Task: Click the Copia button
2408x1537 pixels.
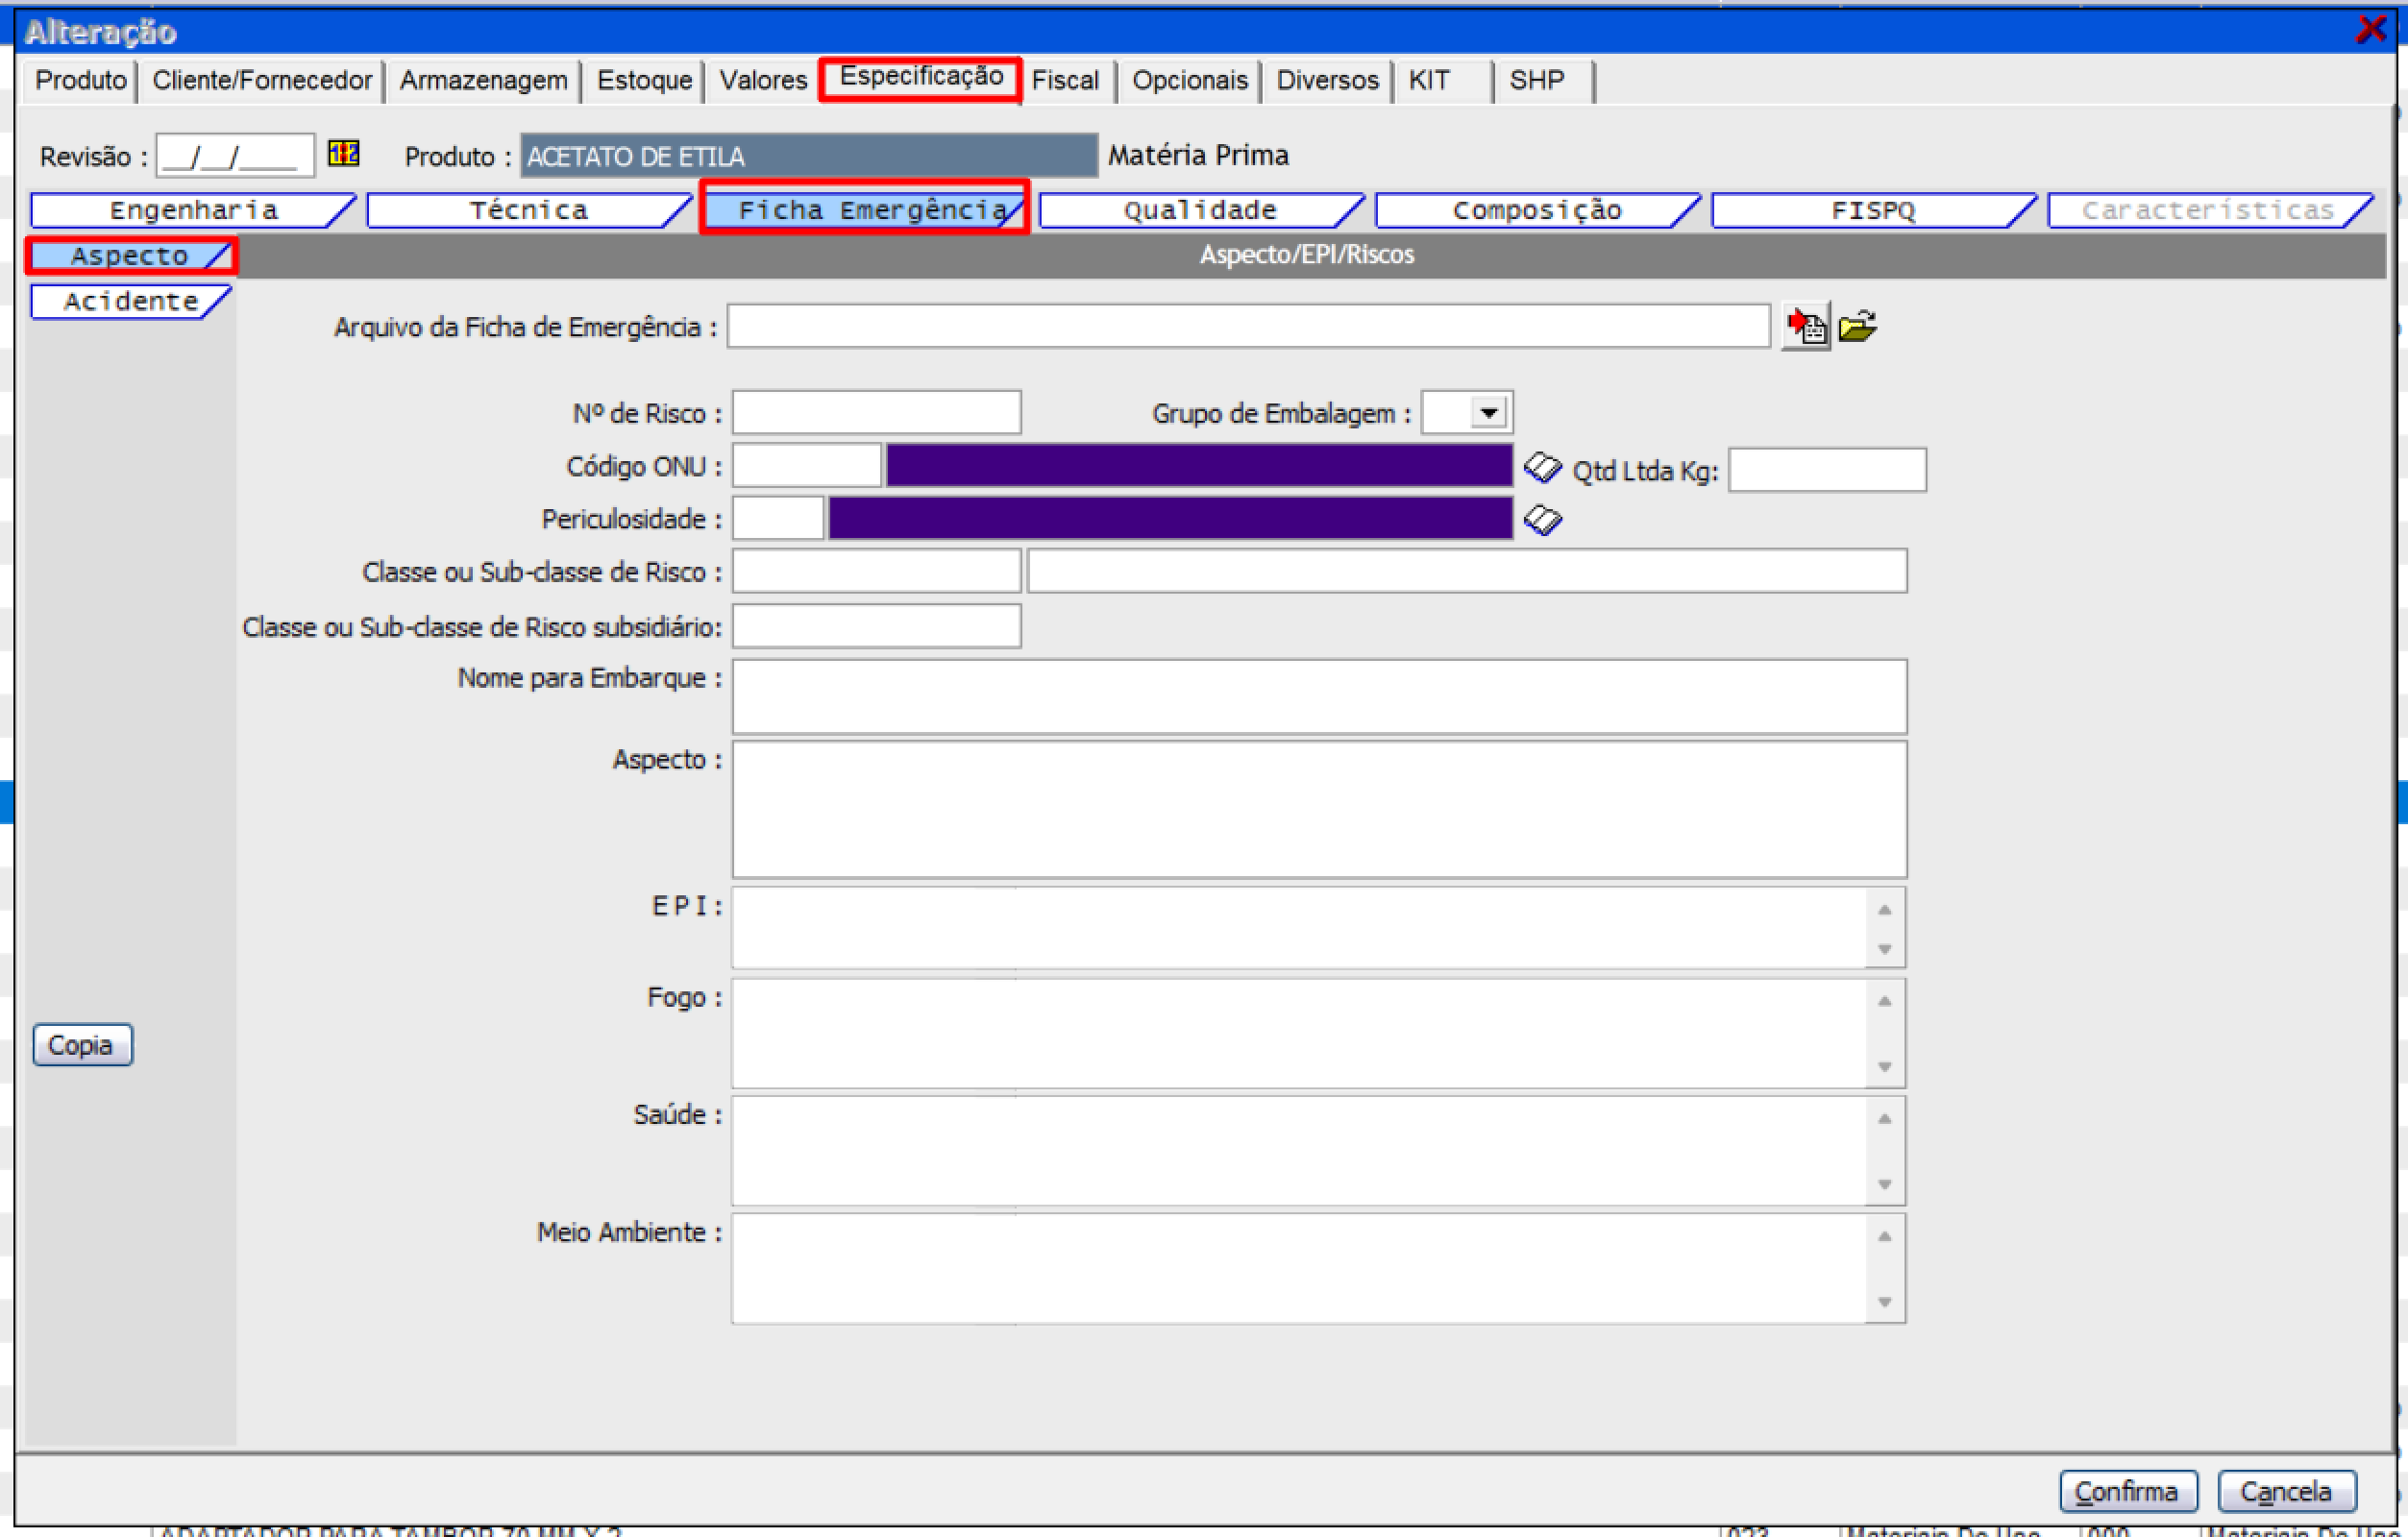Action: pos(82,1045)
